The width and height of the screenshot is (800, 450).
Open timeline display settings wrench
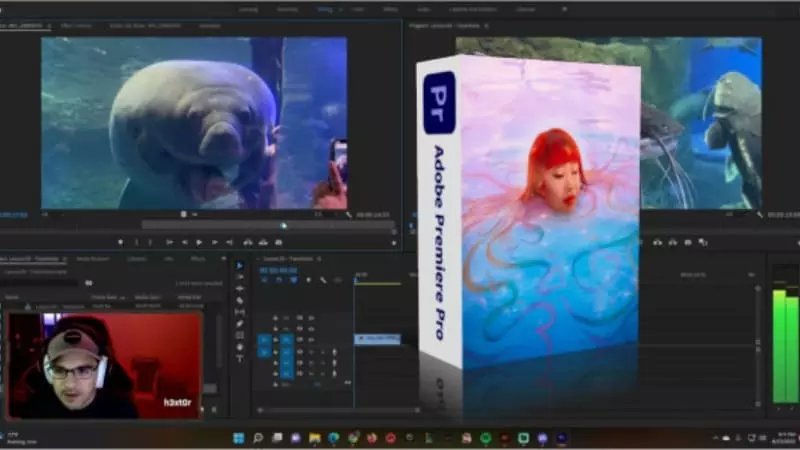(323, 280)
